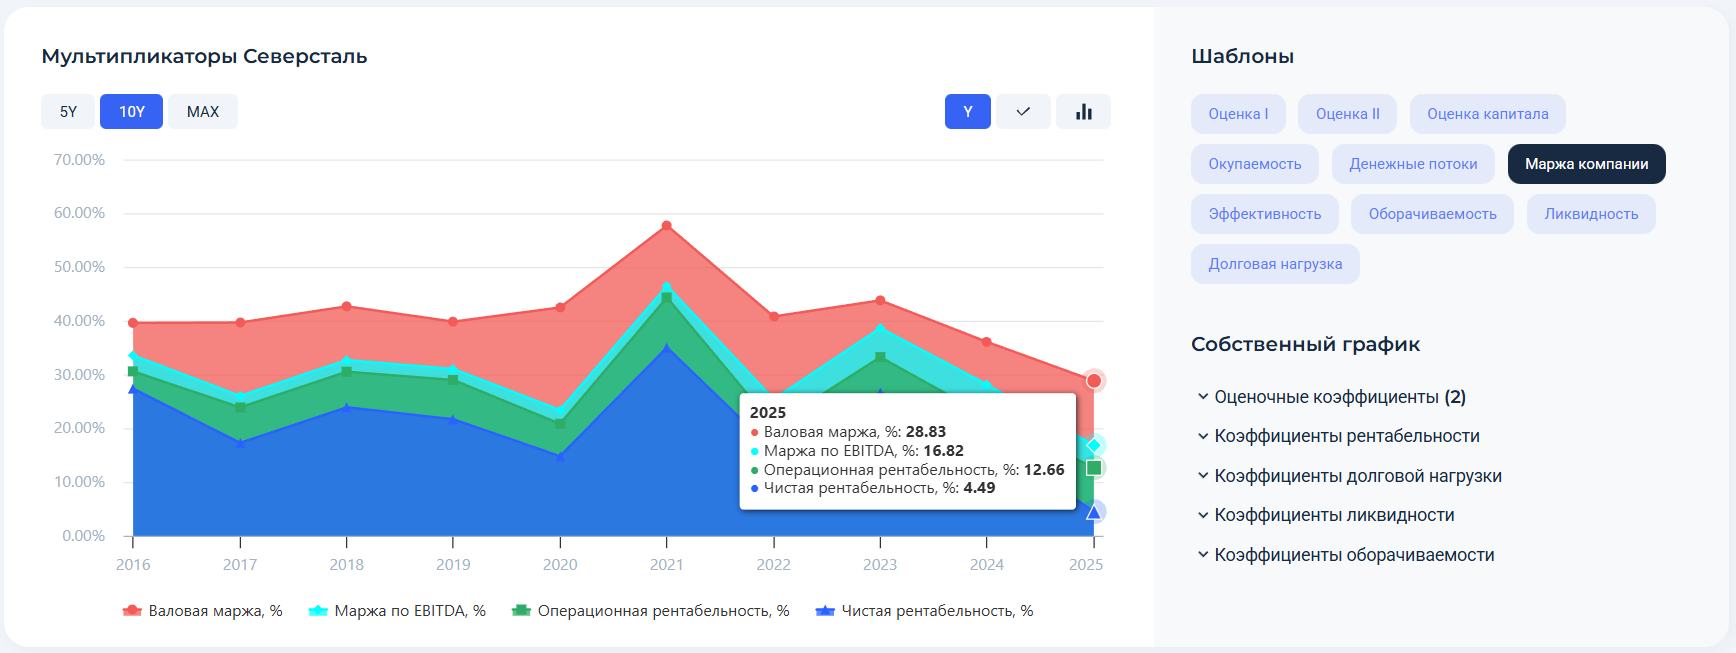Select the Оценка капитала template
The height and width of the screenshot is (653, 1736).
tap(1487, 114)
